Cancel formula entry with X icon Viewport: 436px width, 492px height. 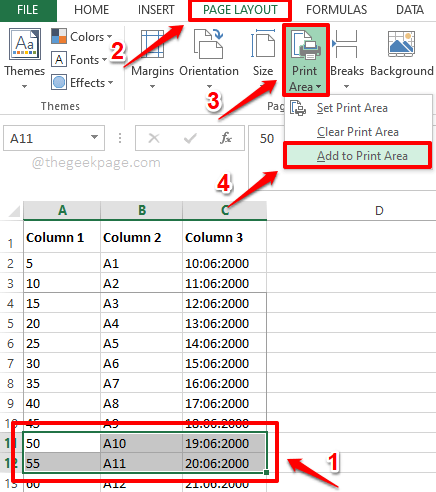pyautogui.click(x=154, y=138)
